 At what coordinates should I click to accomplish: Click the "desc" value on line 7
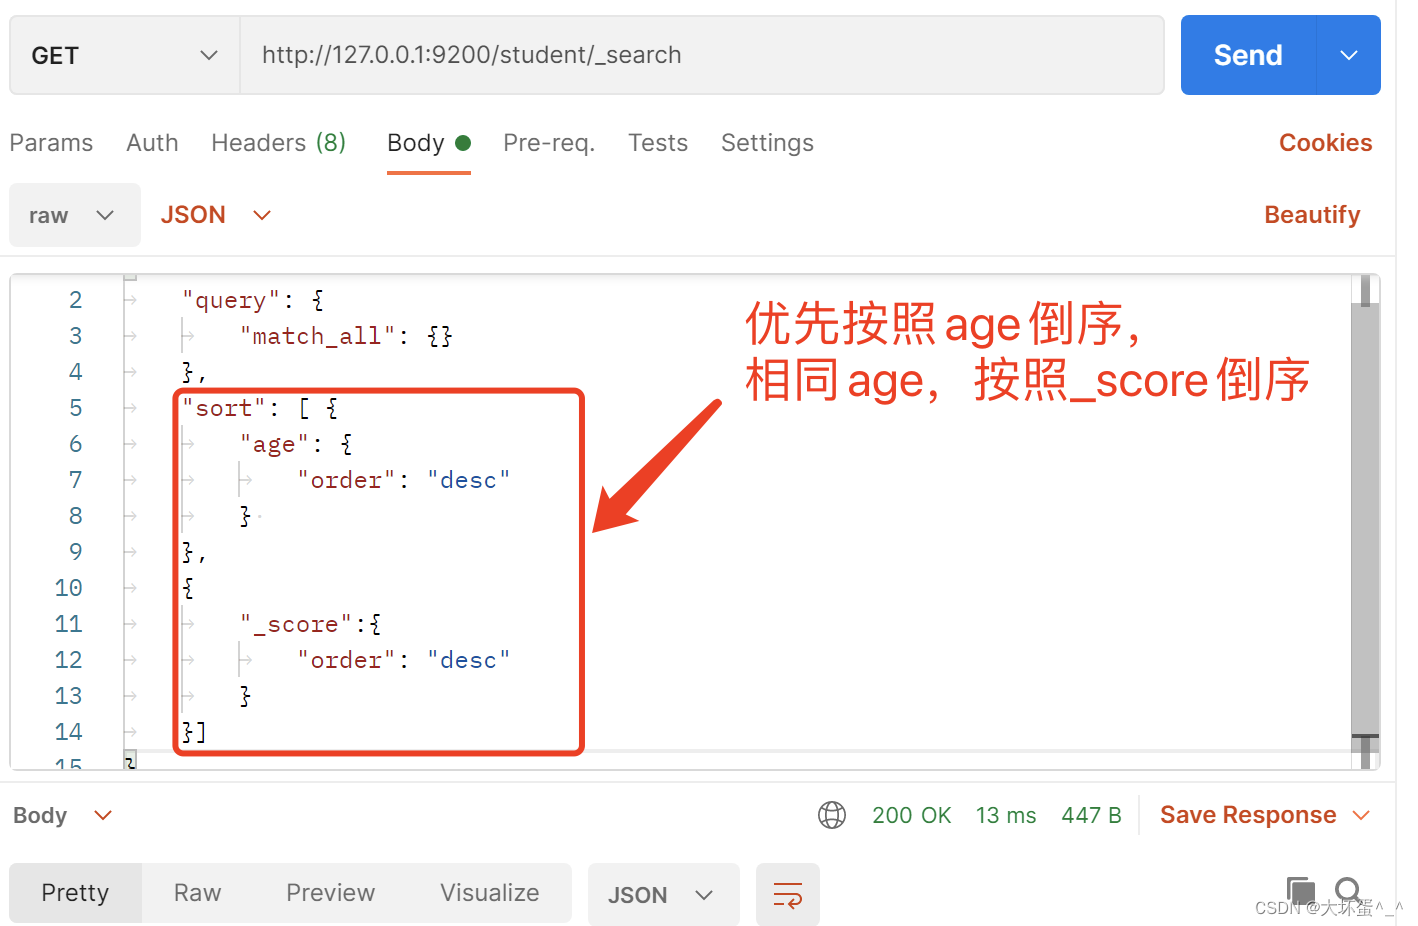tap(469, 480)
